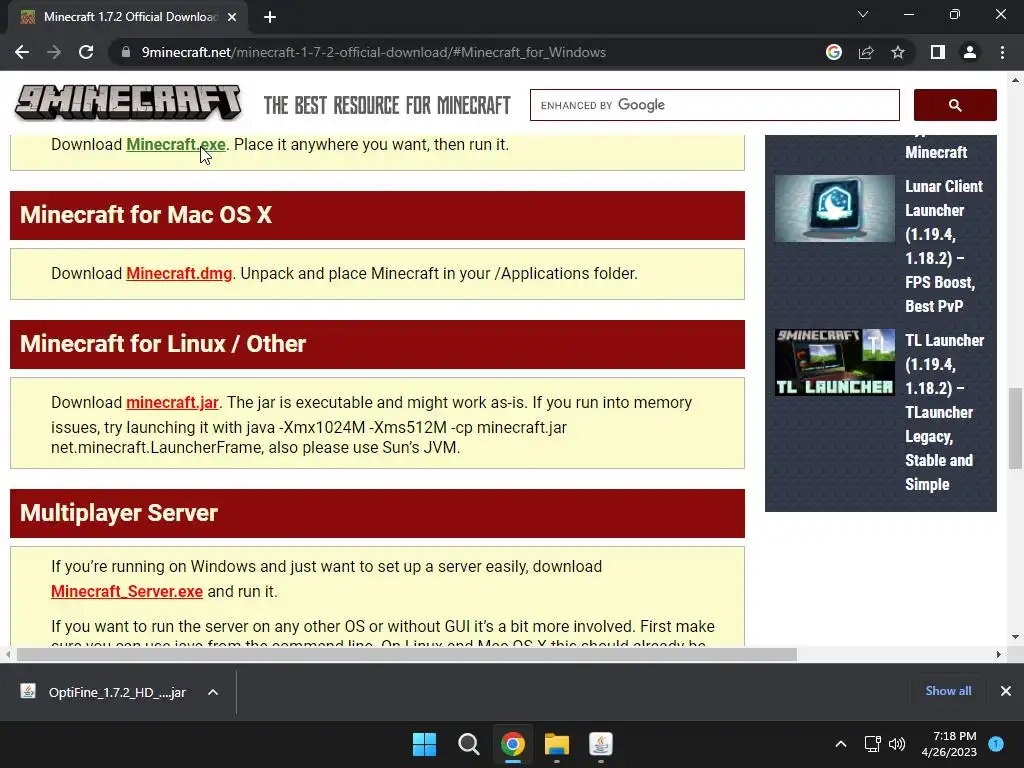Open TL Launcher thumbnail image
Screen dimensions: 1024x768
click(x=835, y=363)
